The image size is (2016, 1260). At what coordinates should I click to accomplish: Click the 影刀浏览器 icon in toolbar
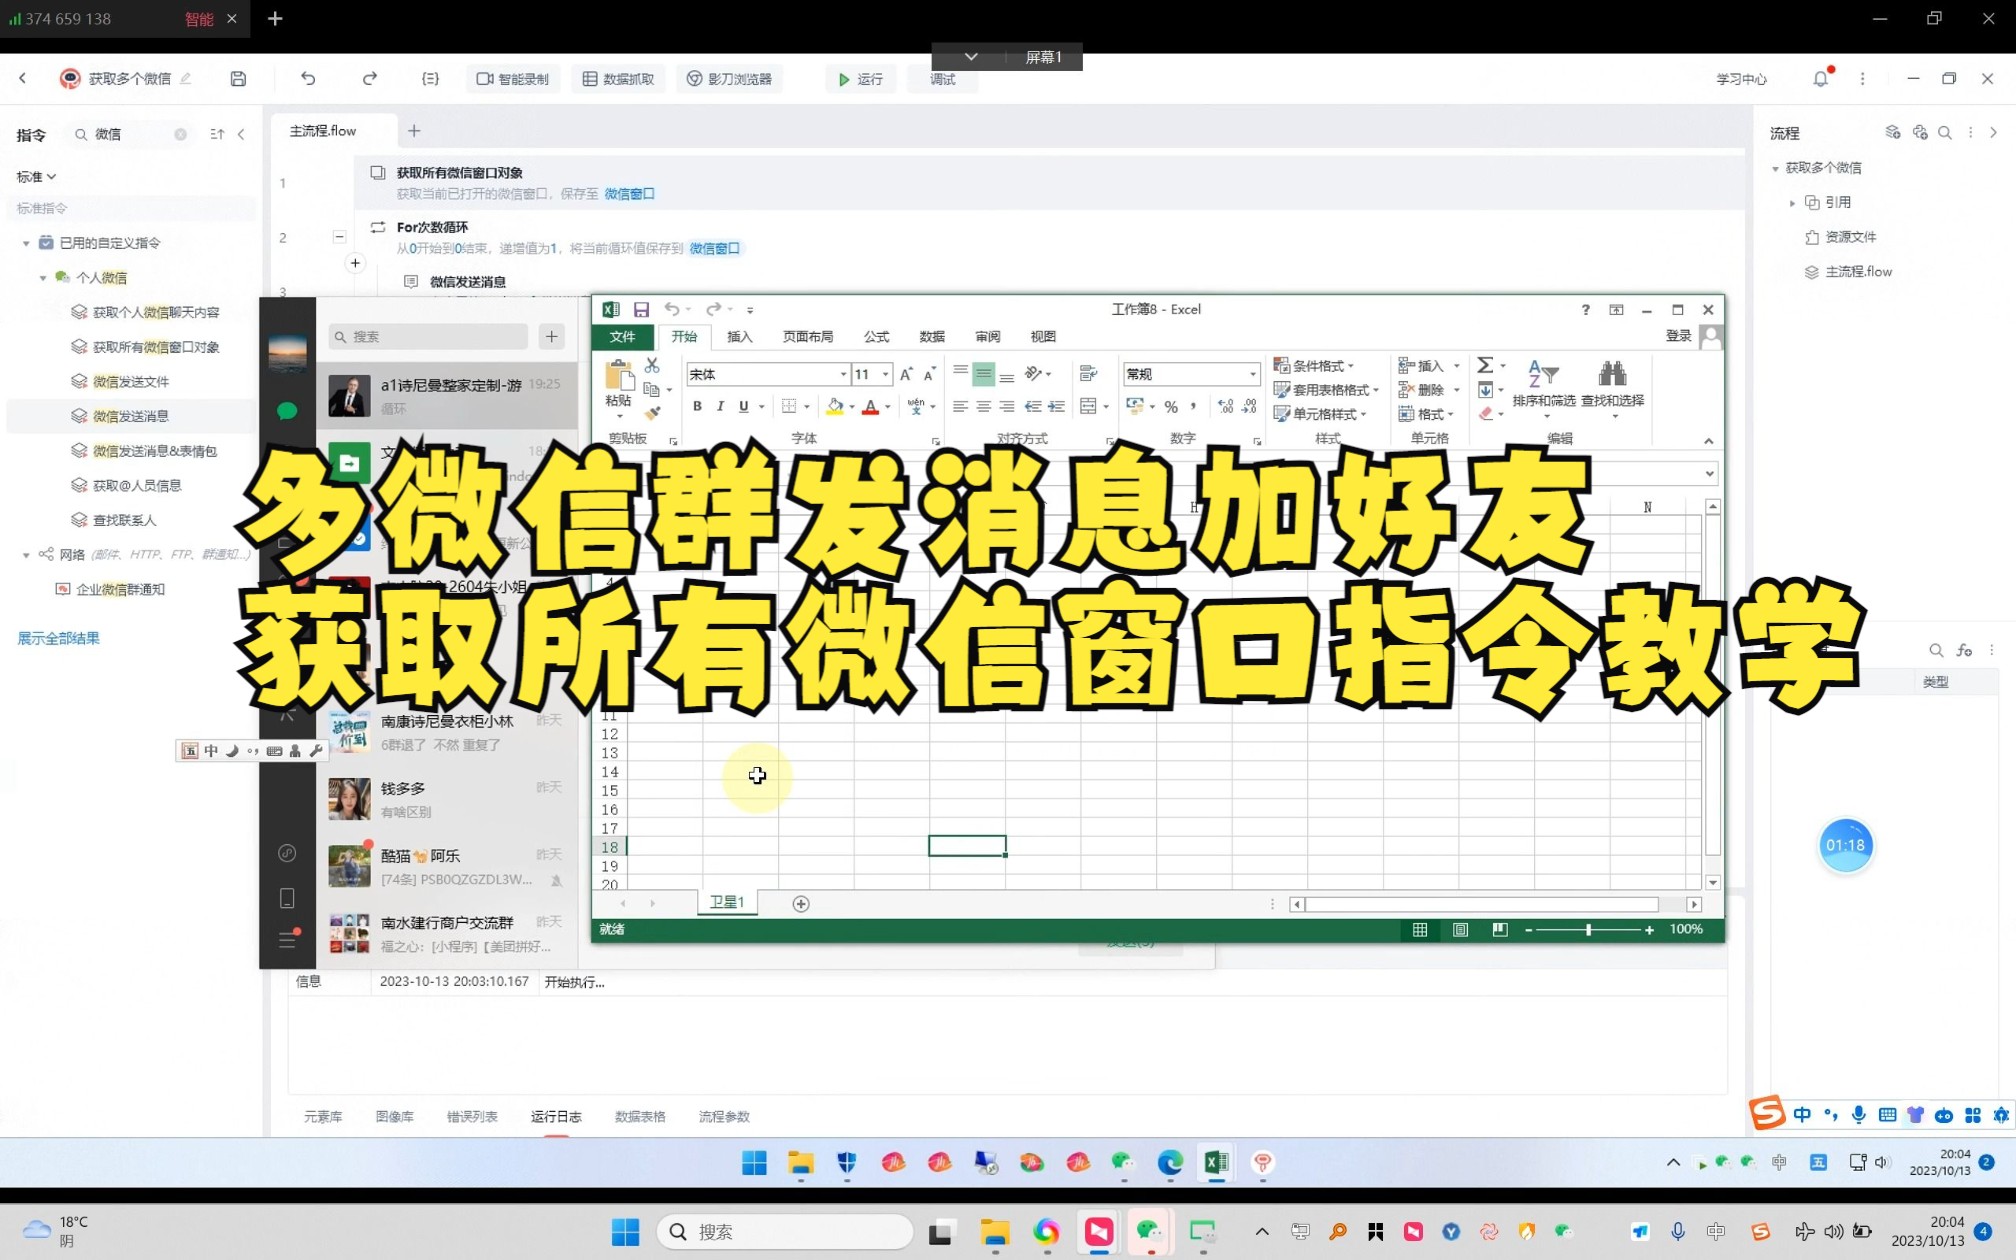(732, 78)
